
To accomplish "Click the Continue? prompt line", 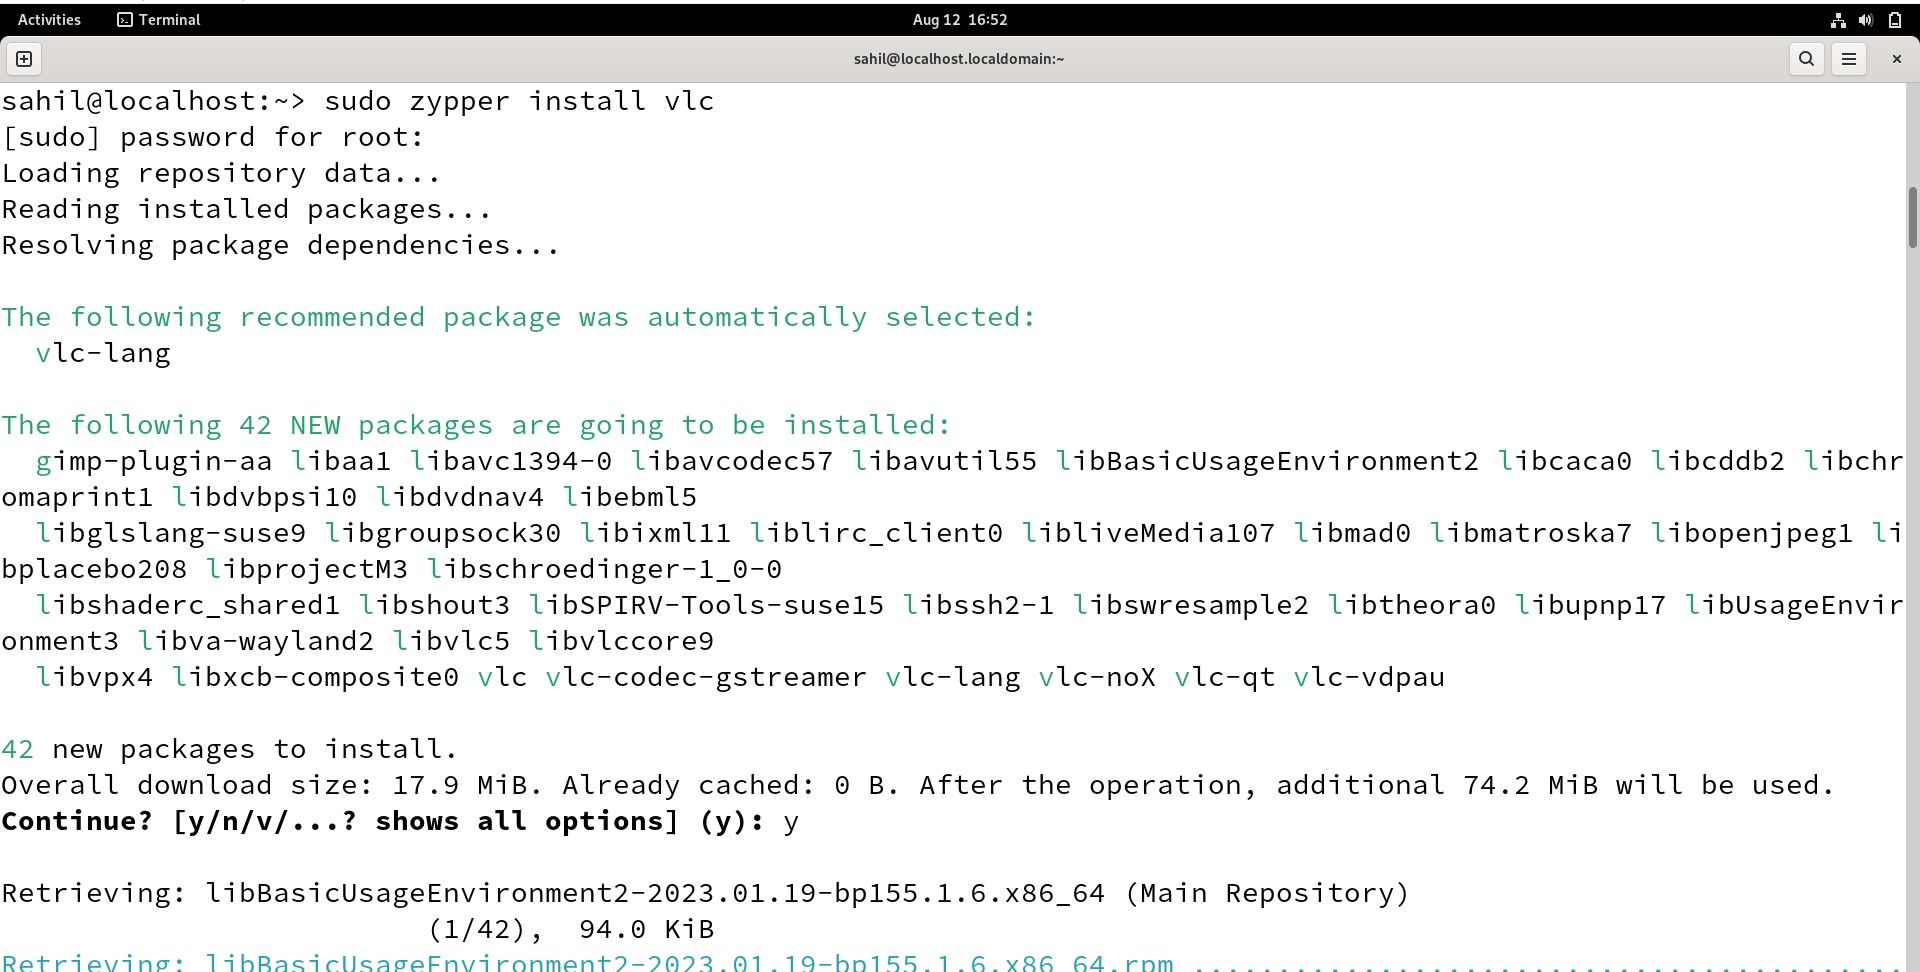I will [398, 820].
